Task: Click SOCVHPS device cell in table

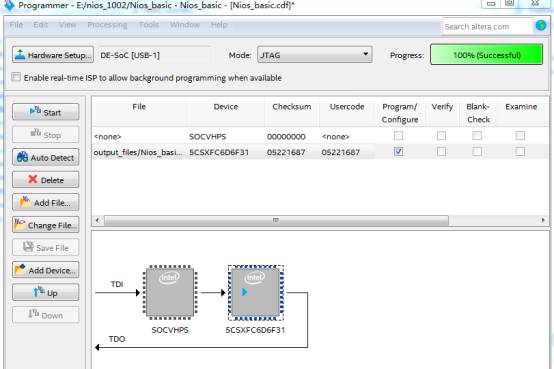Action: tap(225, 137)
